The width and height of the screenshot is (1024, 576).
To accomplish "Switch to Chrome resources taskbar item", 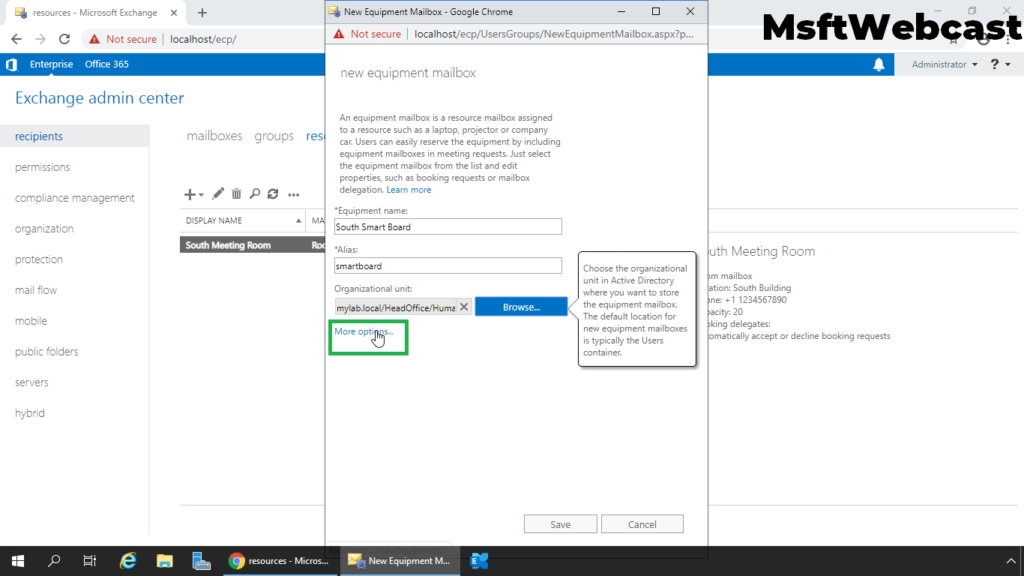I will tap(280, 561).
